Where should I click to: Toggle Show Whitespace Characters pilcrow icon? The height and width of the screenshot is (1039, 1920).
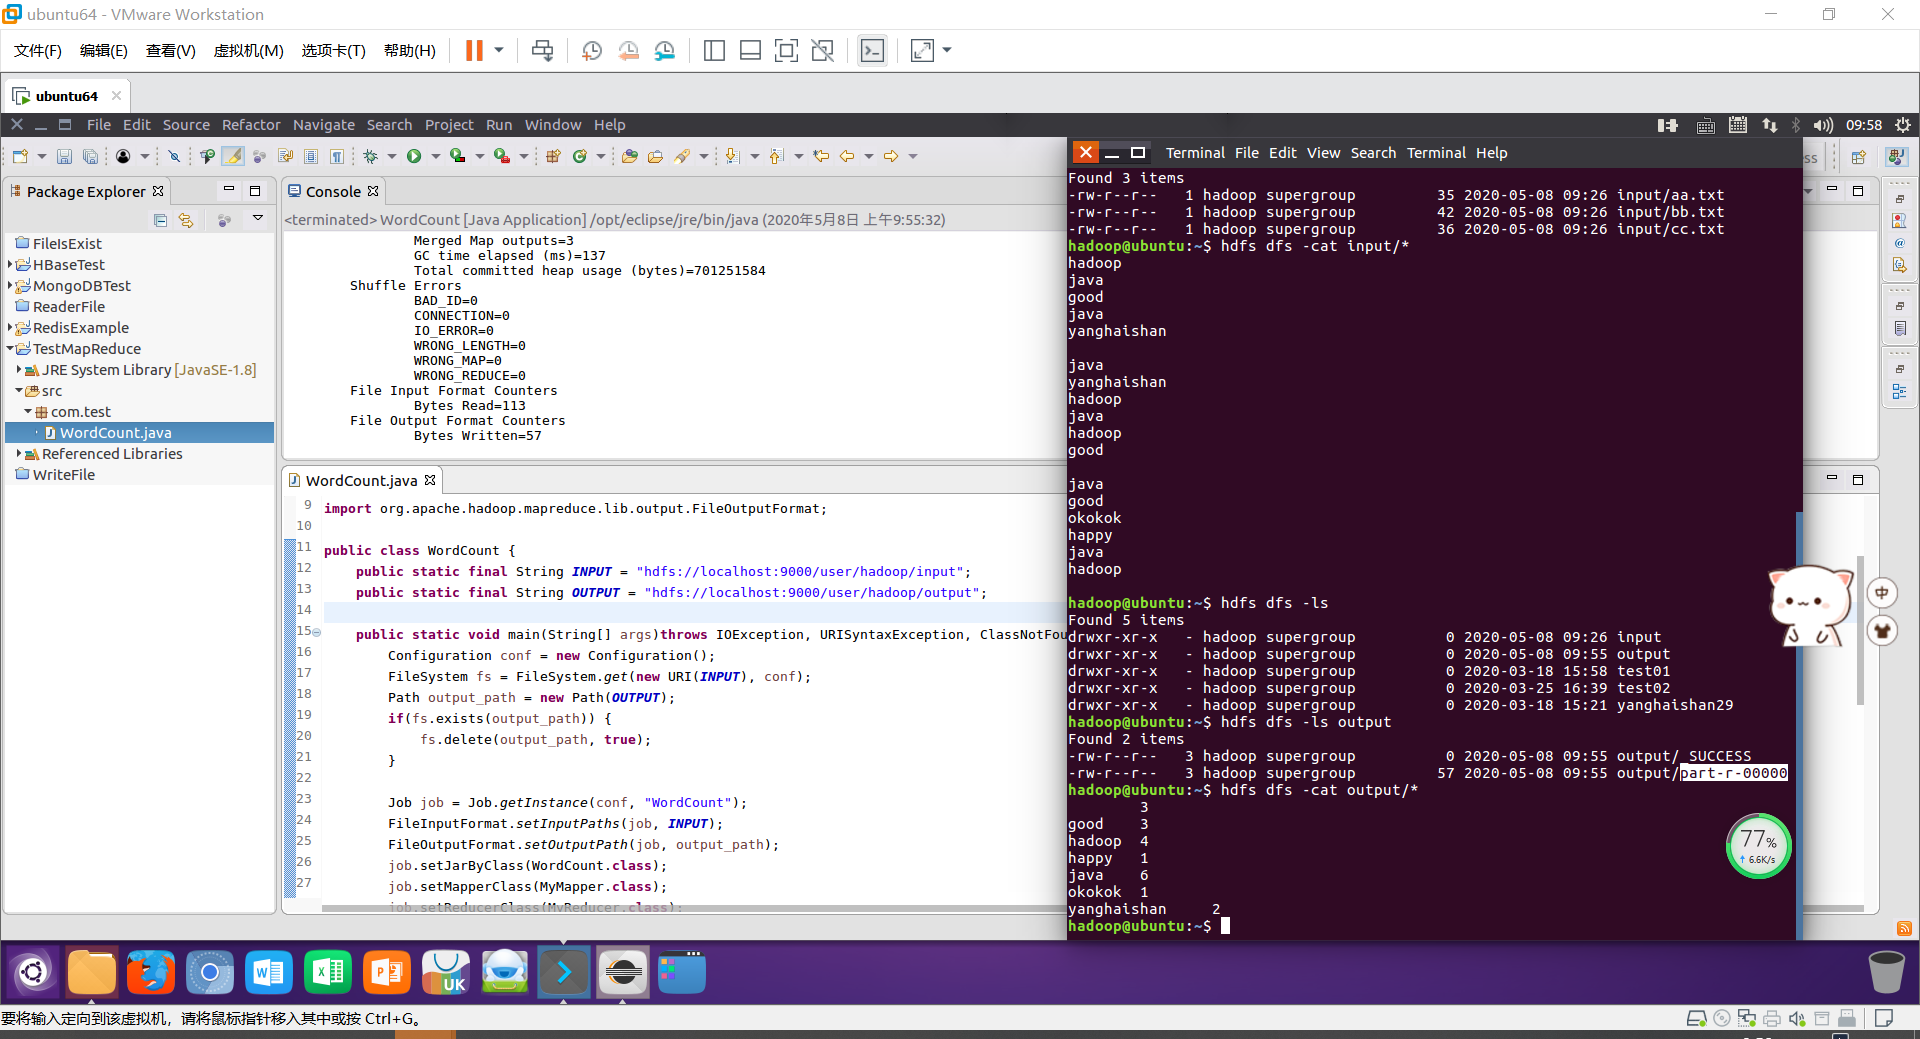click(x=337, y=156)
